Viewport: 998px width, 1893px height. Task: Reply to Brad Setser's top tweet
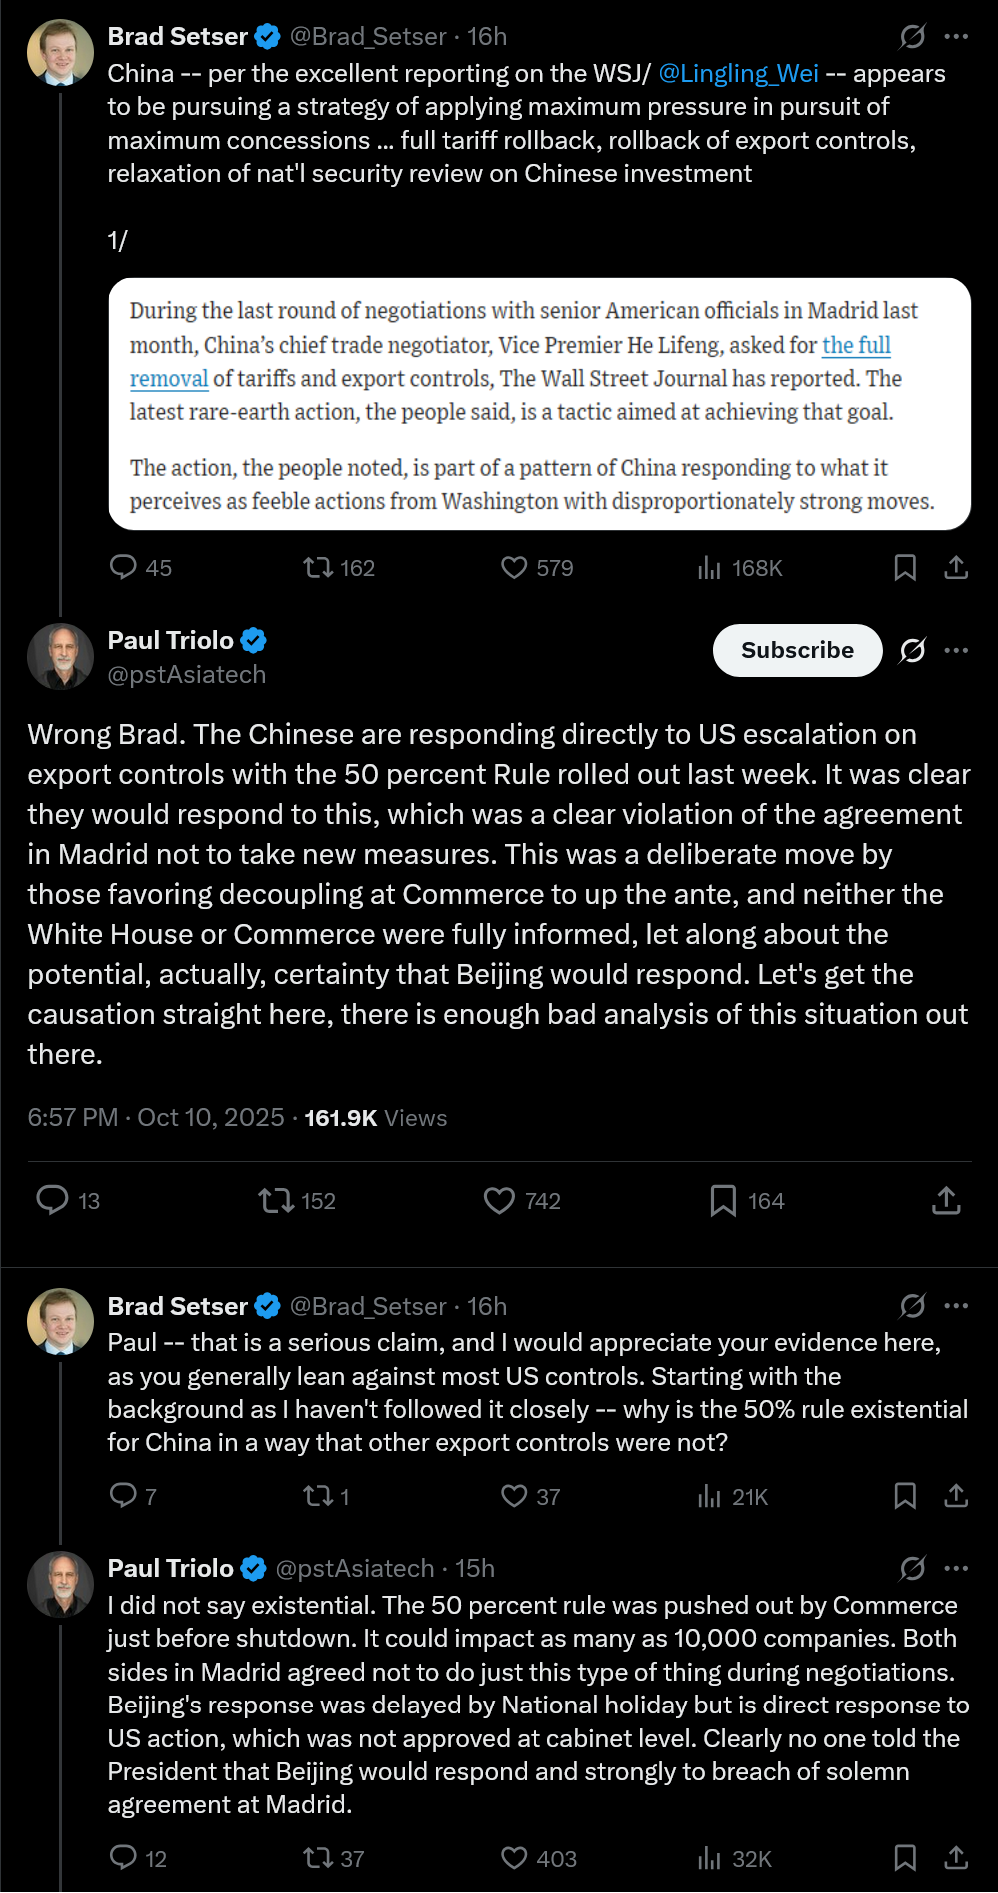pos(123,568)
